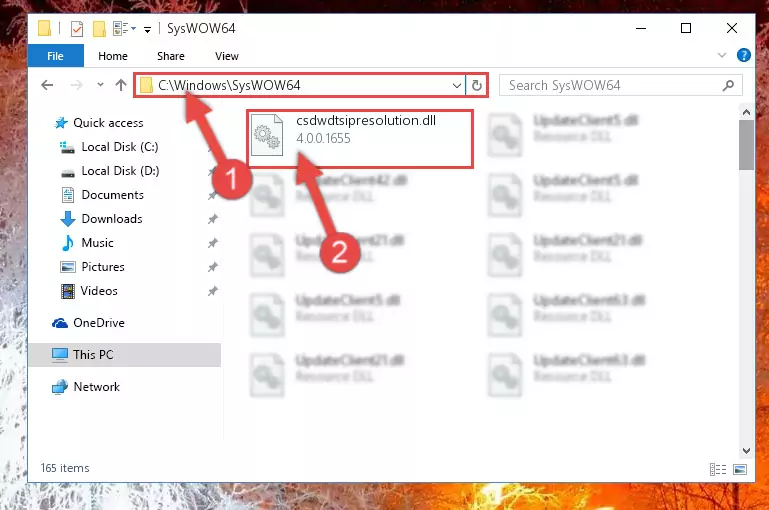Click the Documents page icon

tap(68, 195)
